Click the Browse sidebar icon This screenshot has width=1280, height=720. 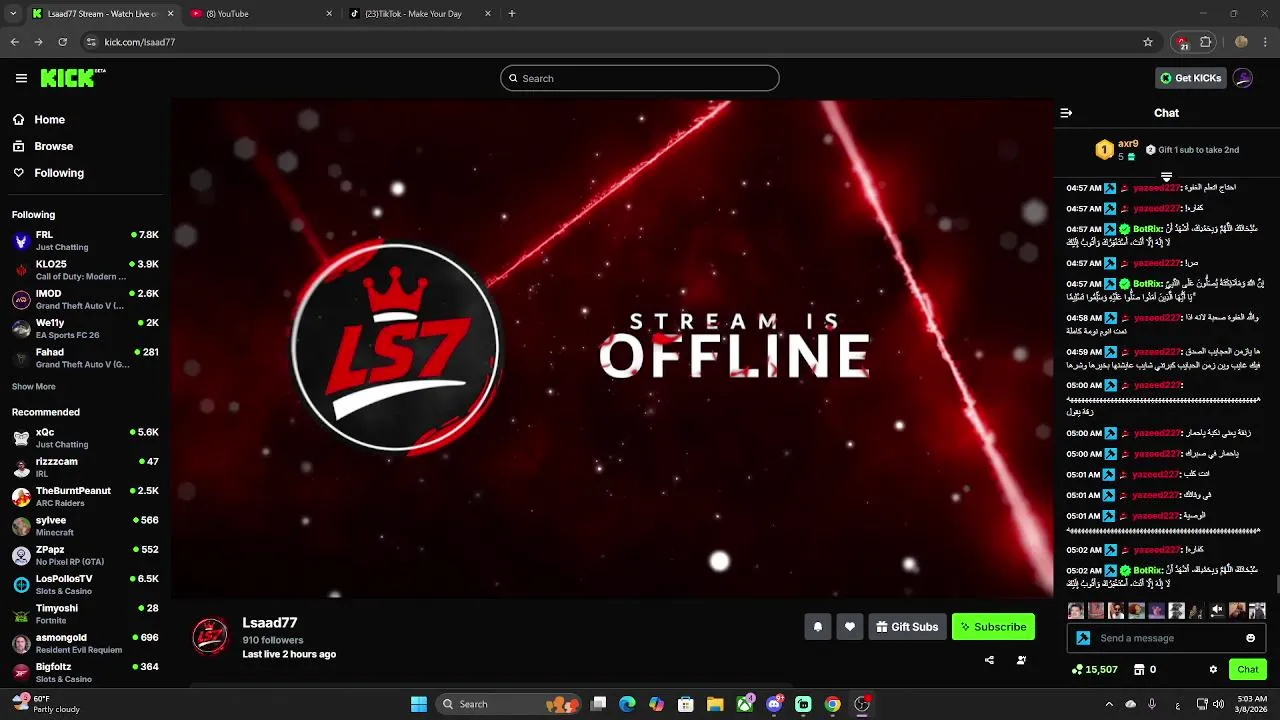[x=18, y=146]
